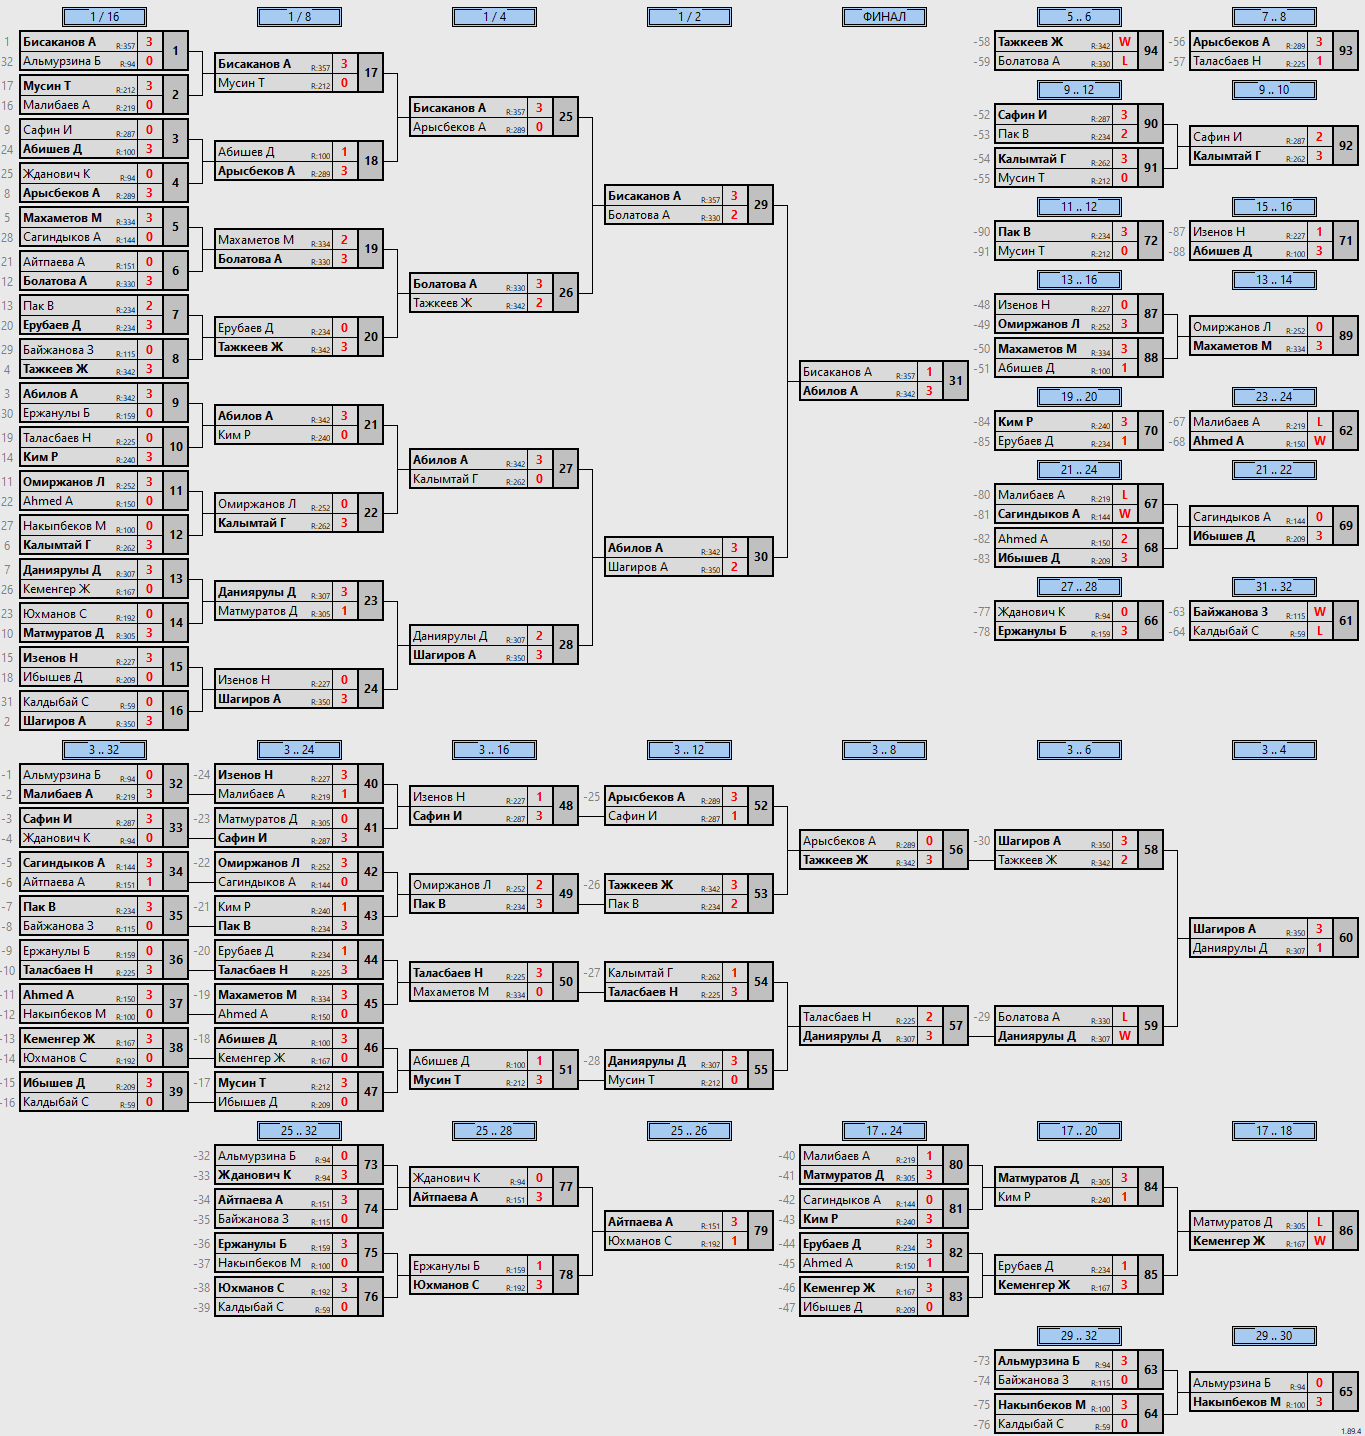Image resolution: width=1365 pixels, height=1436 pixels.
Task: Click 'Байжанова З' in match 61
Action: (1230, 612)
